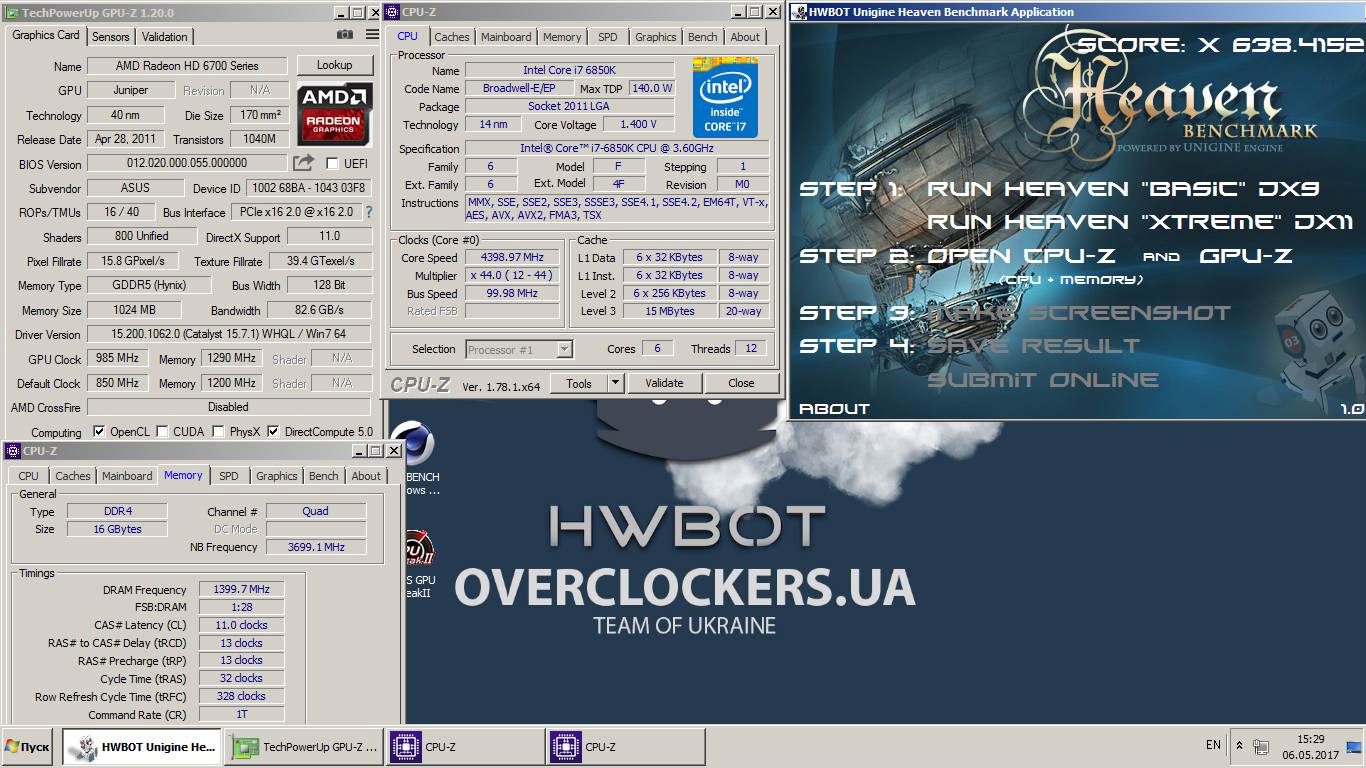
Task: Toggle the OpenCL checkbox
Action: (99, 432)
